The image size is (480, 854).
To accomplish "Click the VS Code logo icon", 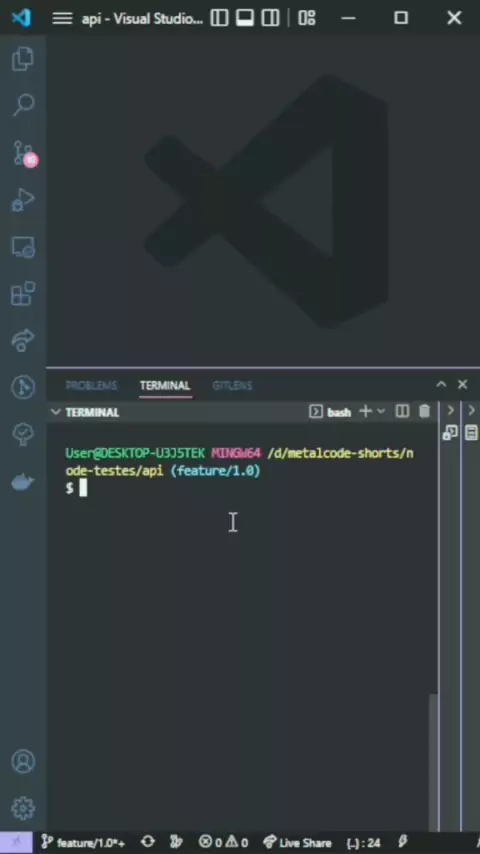I will 21,18.
